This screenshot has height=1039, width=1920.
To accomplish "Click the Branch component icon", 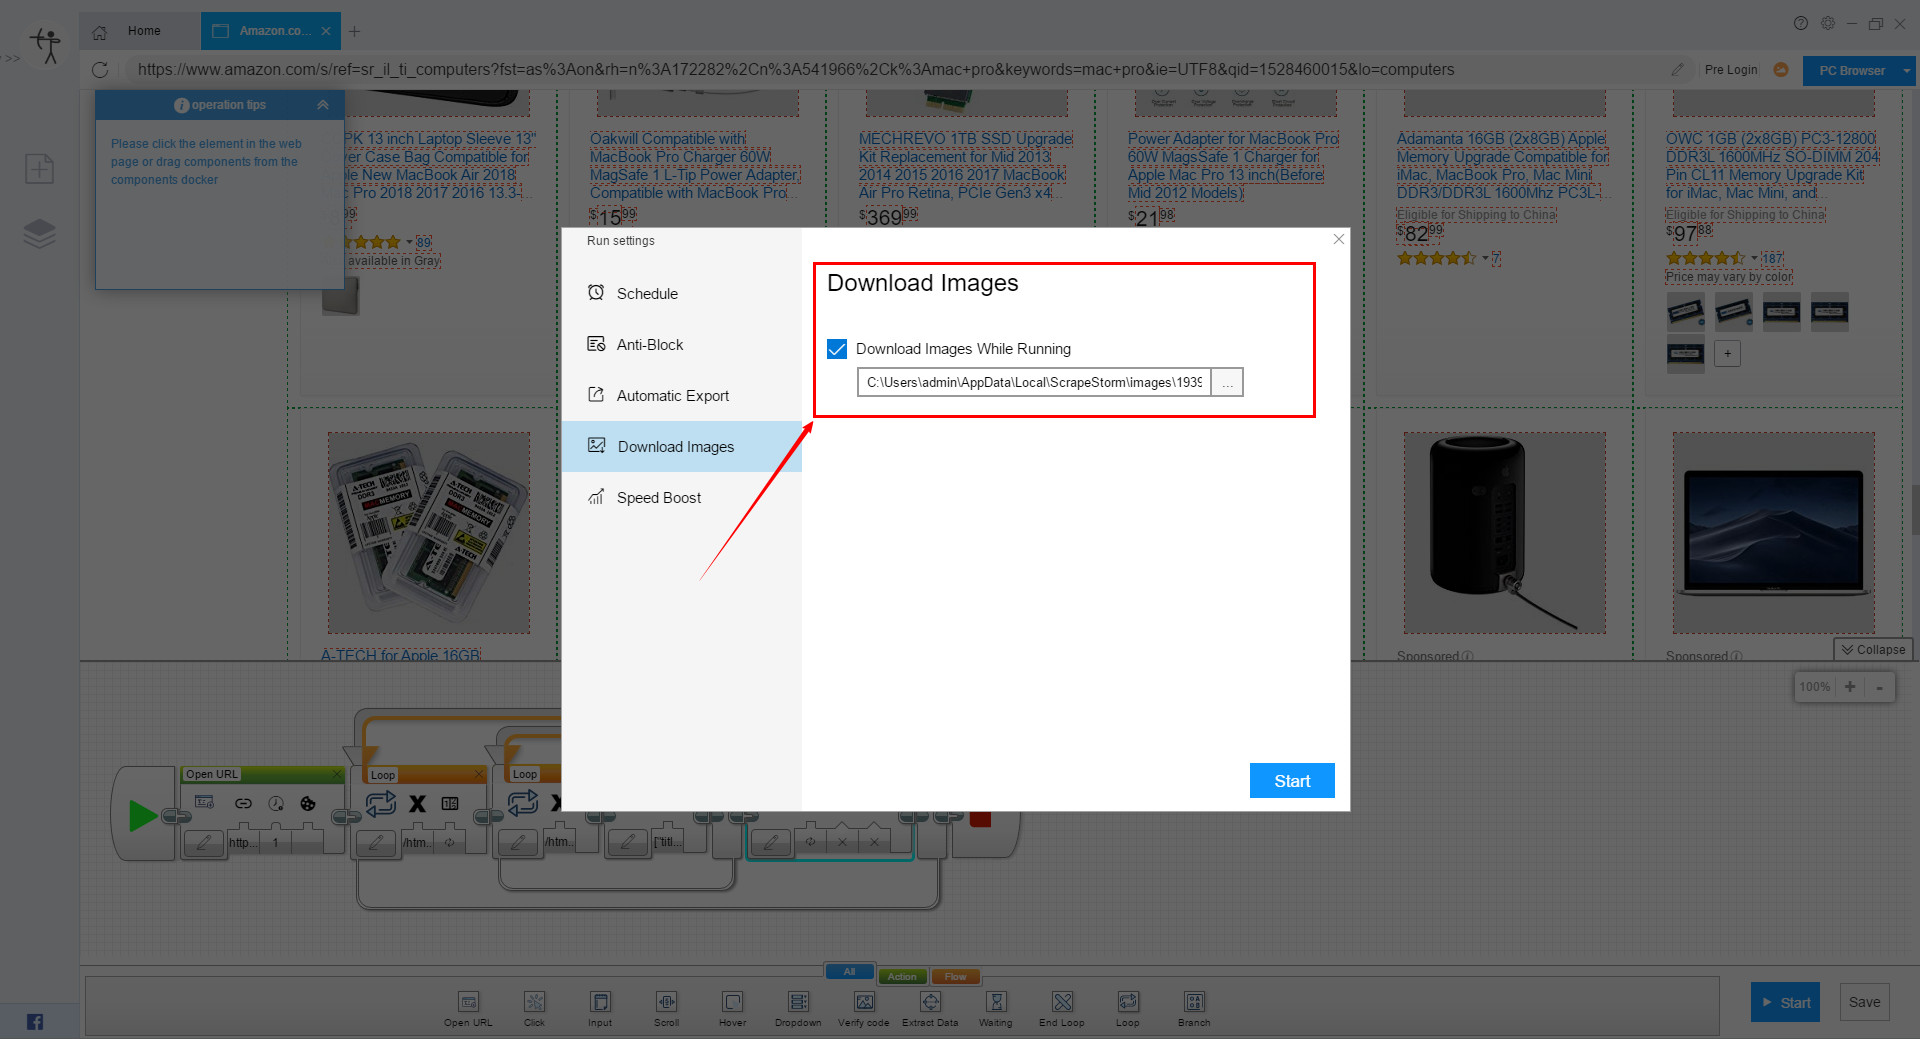I will click(x=1194, y=1002).
